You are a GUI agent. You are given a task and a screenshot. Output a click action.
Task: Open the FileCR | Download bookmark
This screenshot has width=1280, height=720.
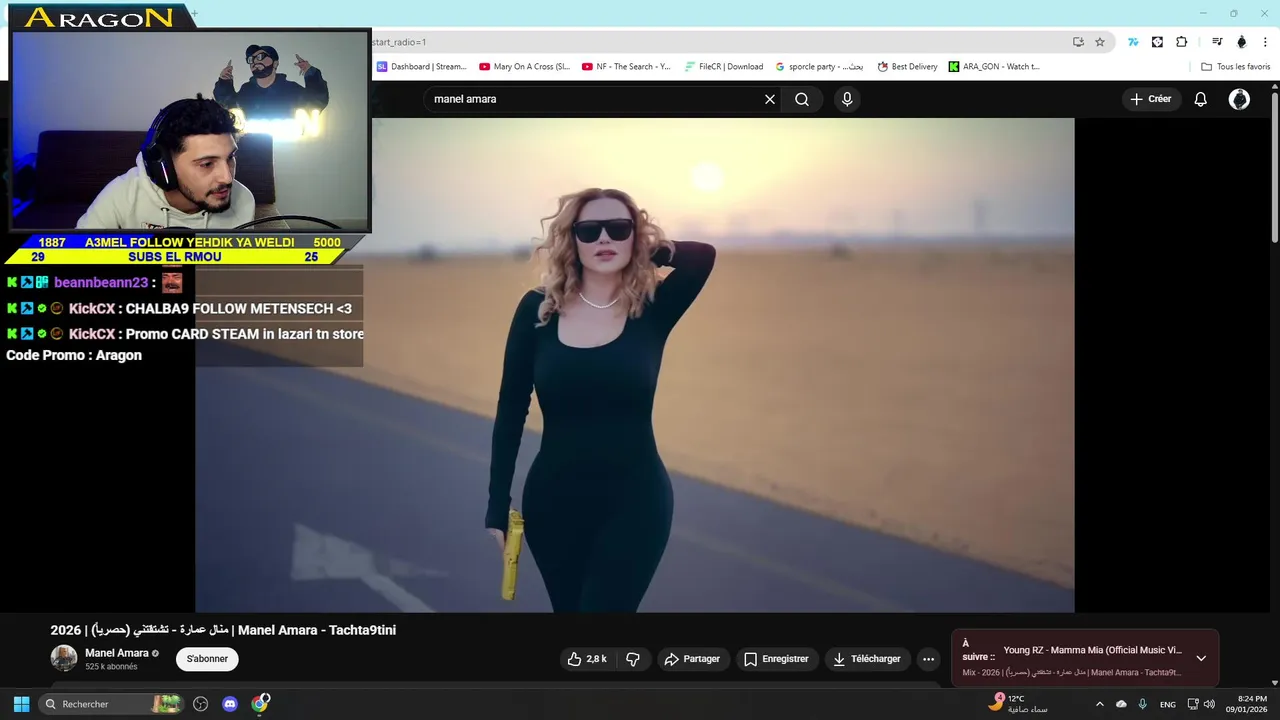pyautogui.click(x=724, y=67)
